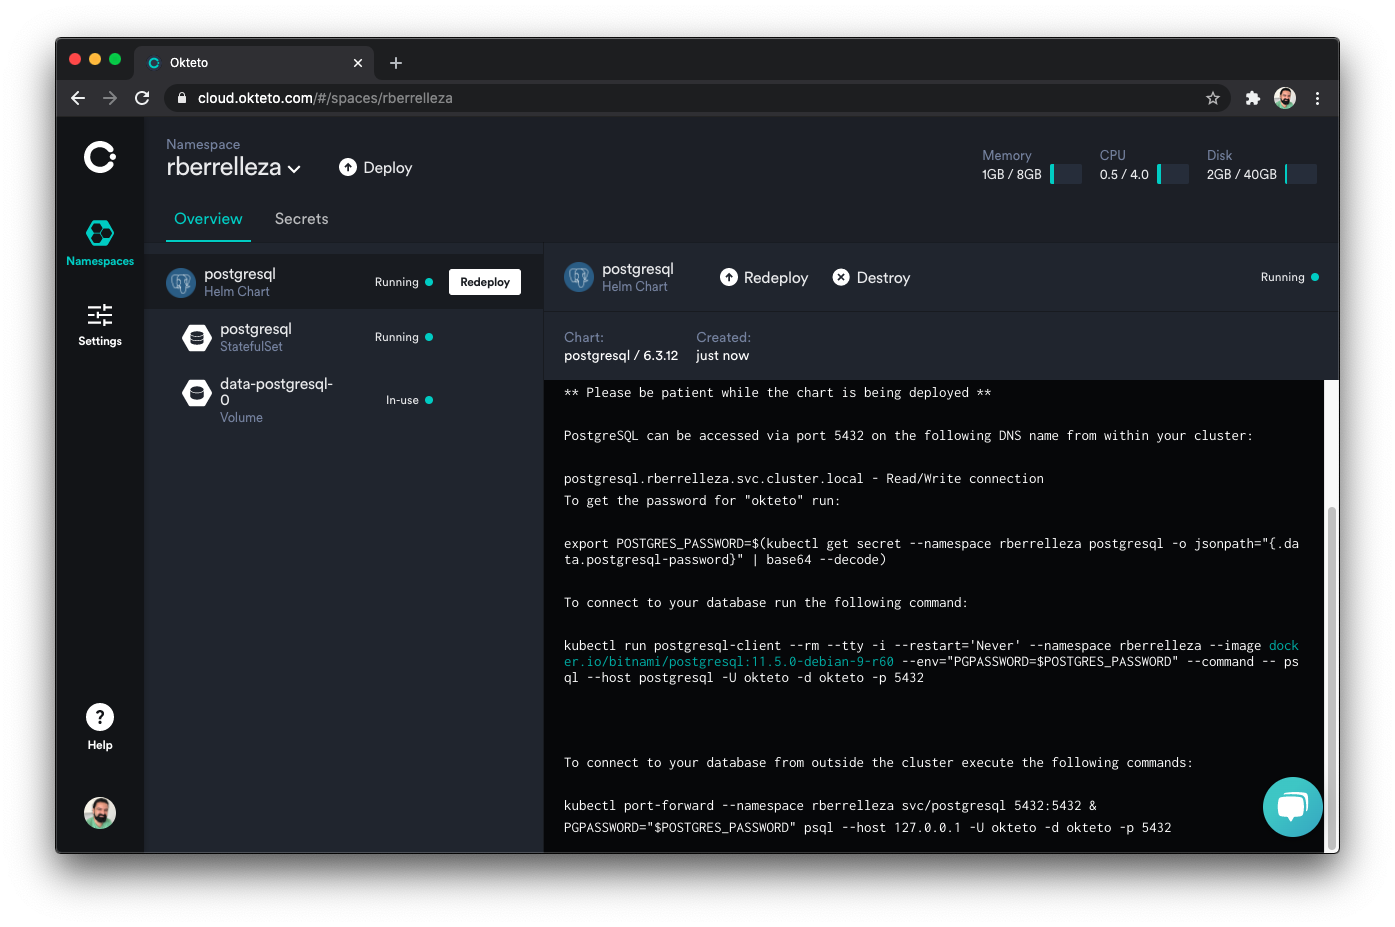Bookmark this page with star icon
This screenshot has height=927, width=1395.
(x=1213, y=98)
